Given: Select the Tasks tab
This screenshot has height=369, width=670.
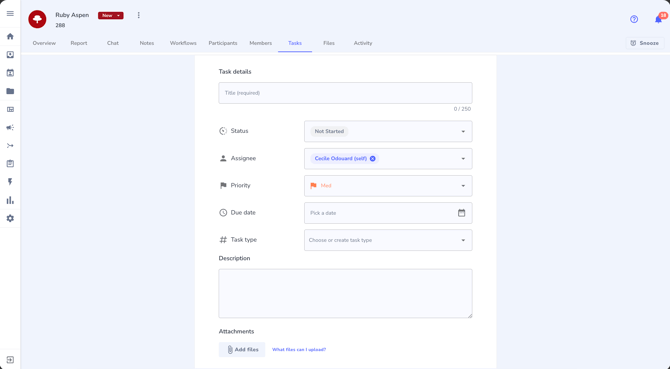Looking at the screenshot, I should click(x=295, y=43).
